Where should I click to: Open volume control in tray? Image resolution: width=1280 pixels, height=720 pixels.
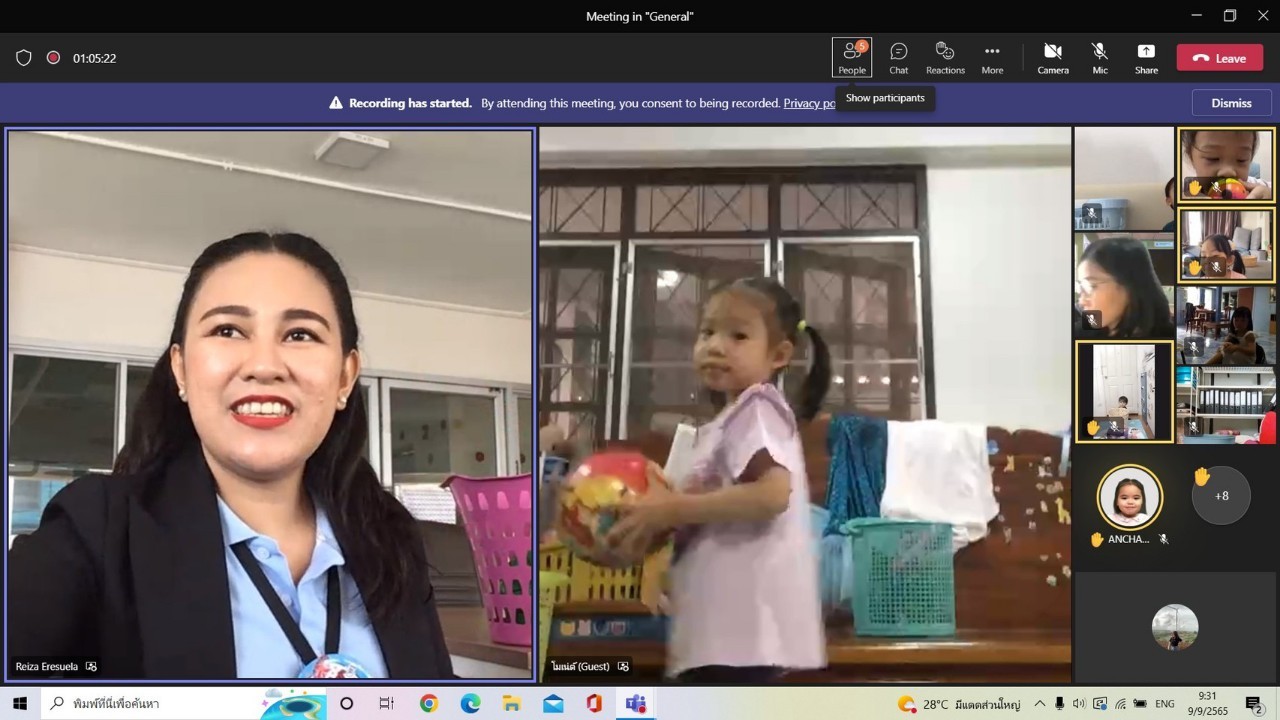(x=1080, y=704)
